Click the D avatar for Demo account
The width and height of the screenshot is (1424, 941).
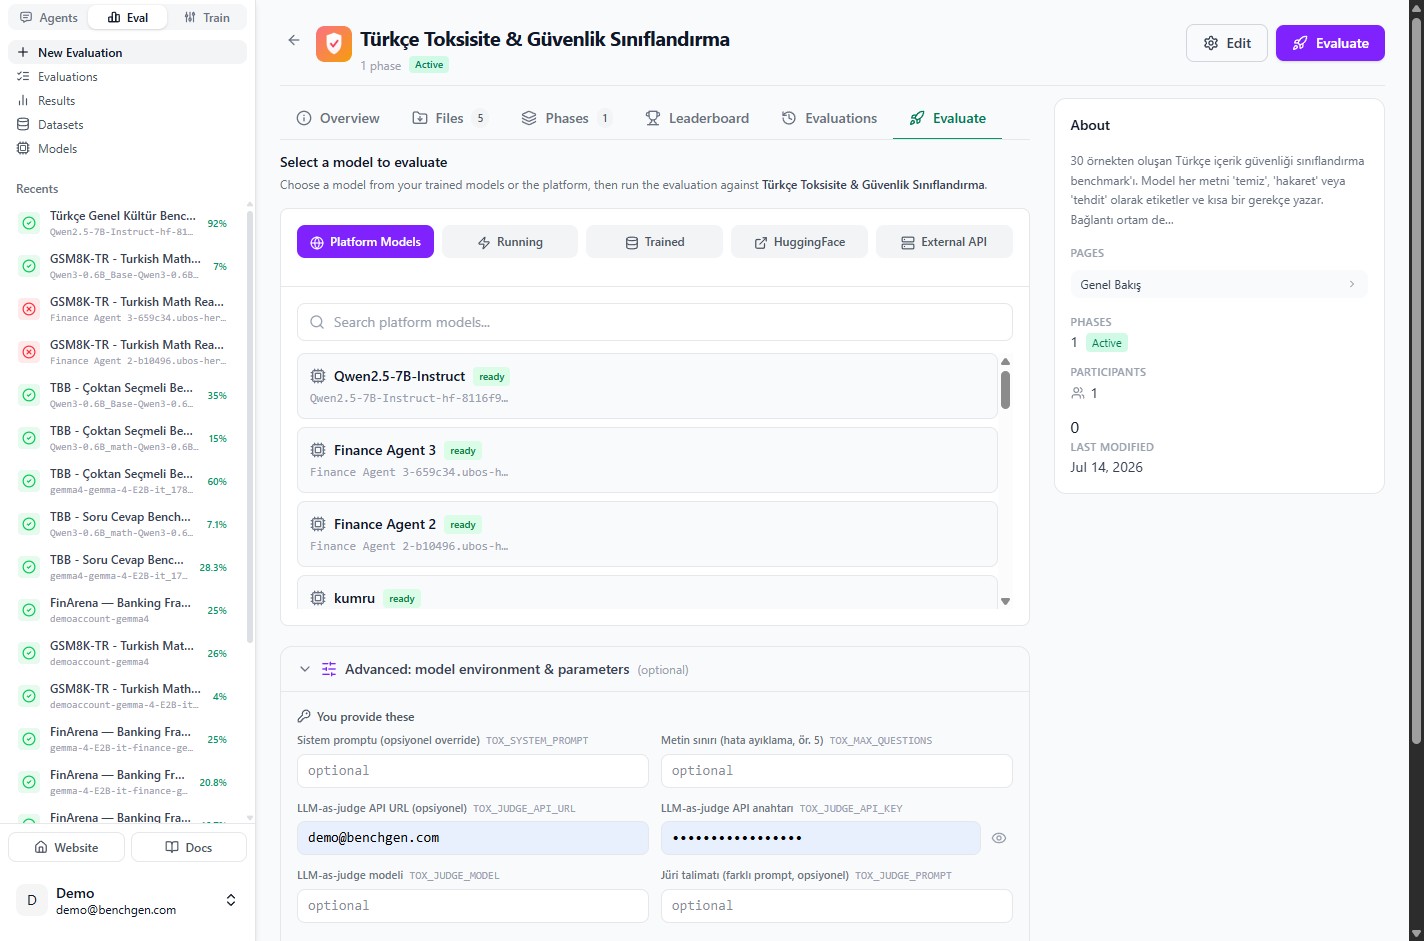click(32, 900)
